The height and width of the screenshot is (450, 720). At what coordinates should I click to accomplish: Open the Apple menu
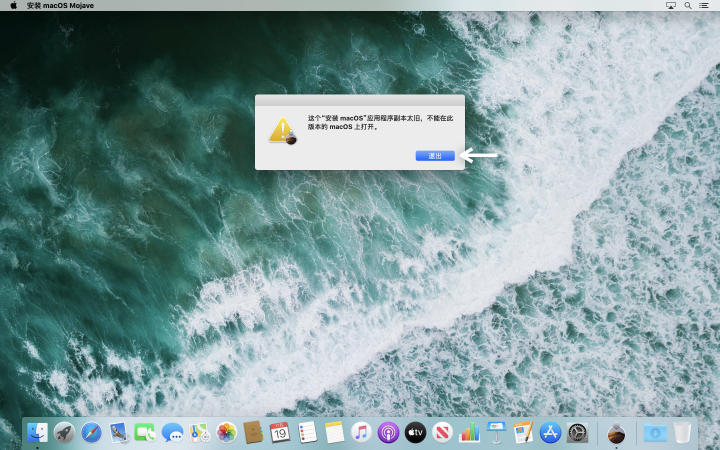tap(13, 6)
